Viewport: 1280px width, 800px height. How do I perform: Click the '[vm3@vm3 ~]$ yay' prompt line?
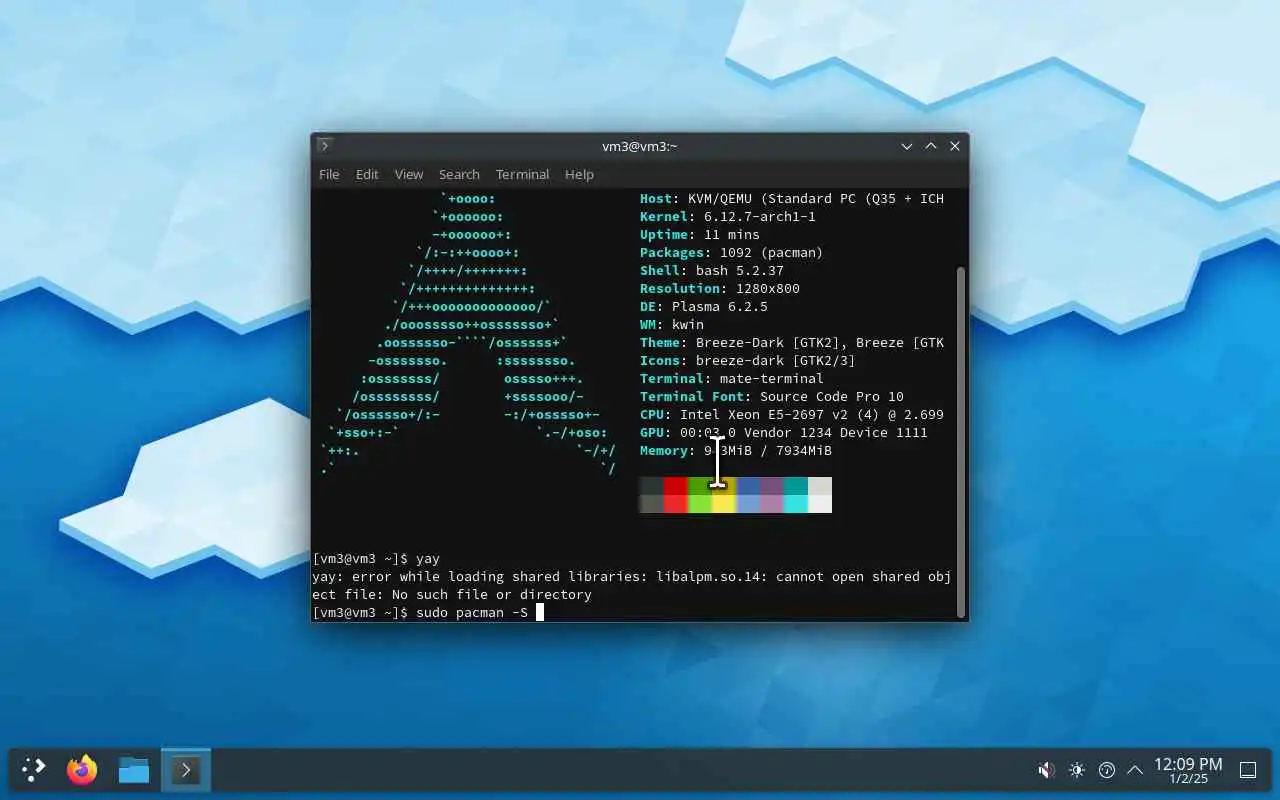click(x=376, y=558)
